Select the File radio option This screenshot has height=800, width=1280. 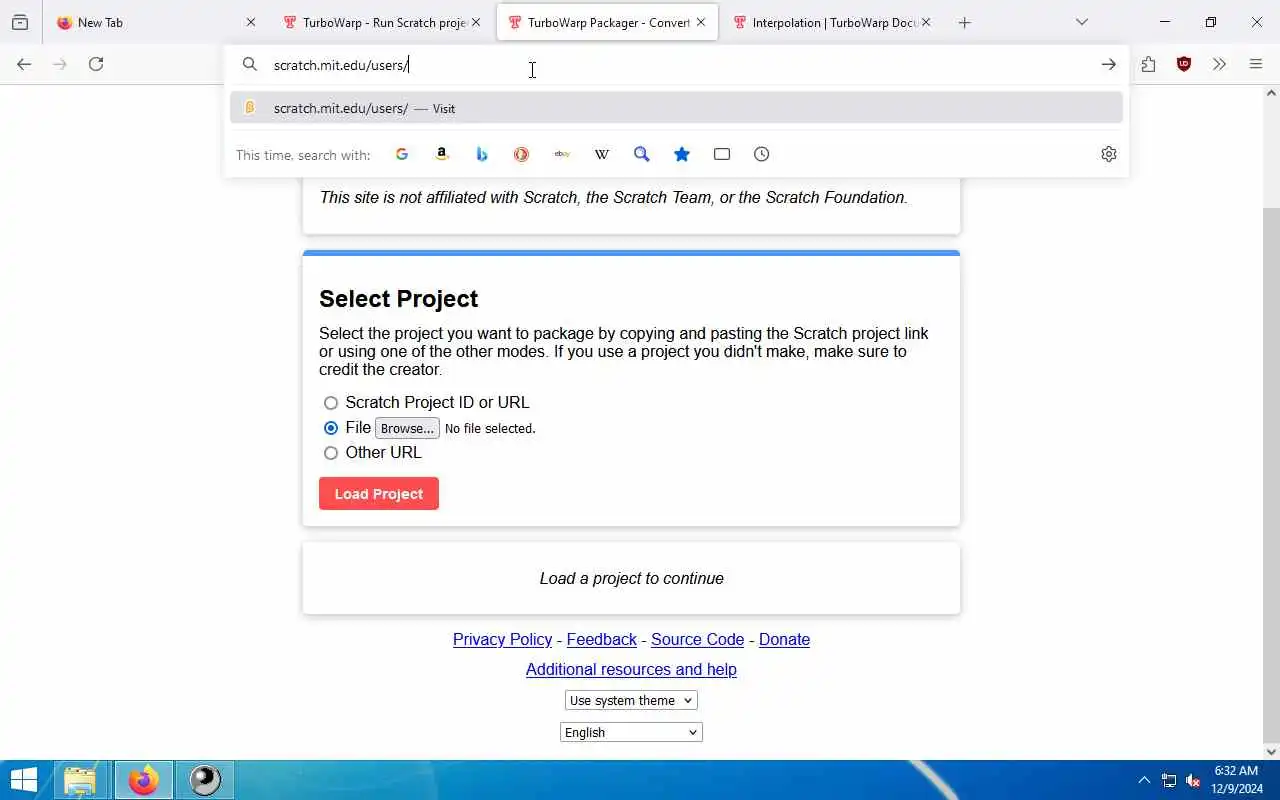(331, 428)
